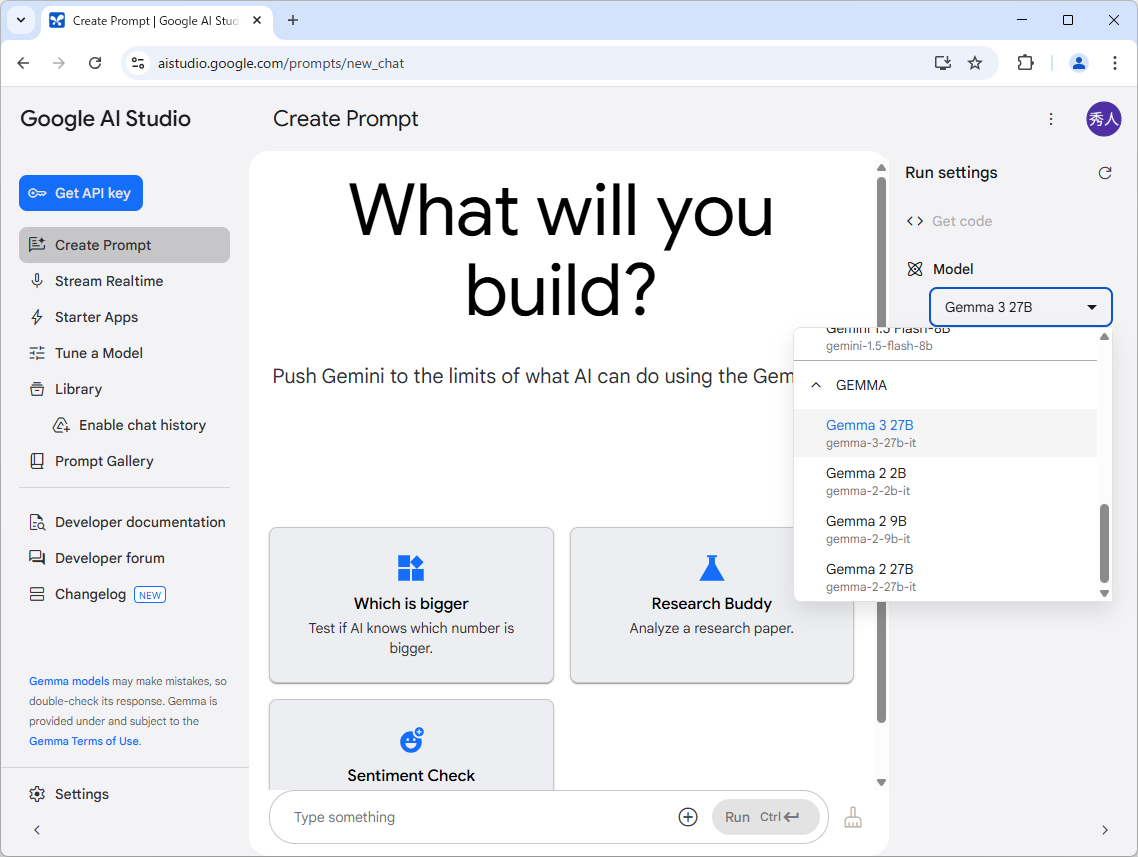Open the Starter Apps icon
1138x857 pixels.
pyautogui.click(x=37, y=317)
